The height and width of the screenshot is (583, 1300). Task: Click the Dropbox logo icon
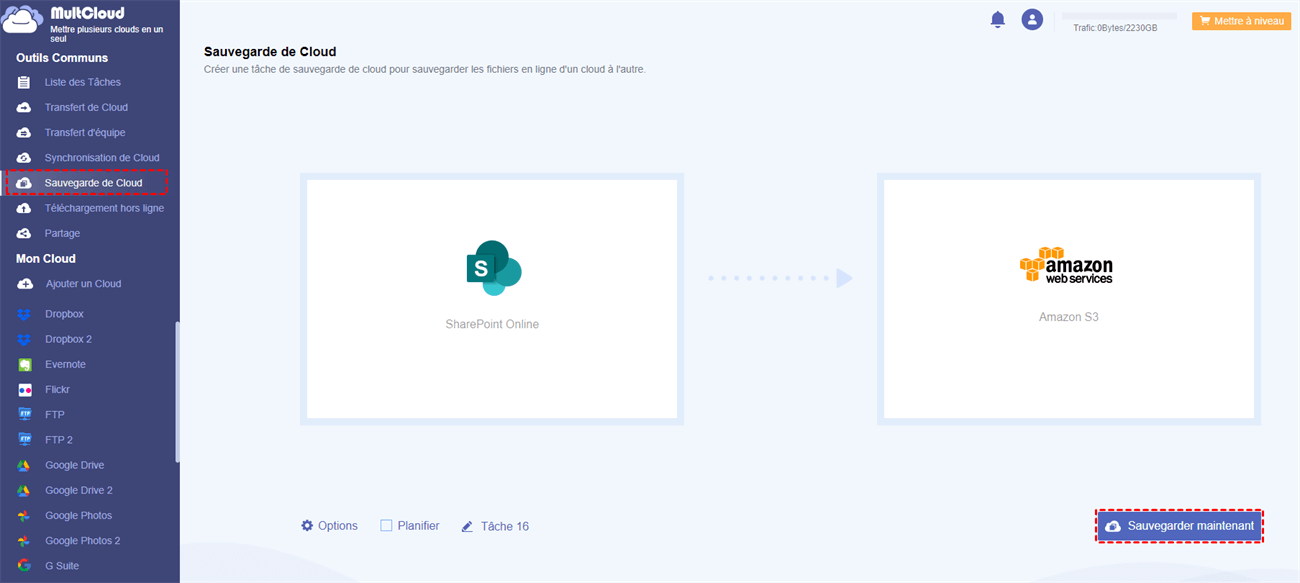pyautogui.click(x=24, y=314)
